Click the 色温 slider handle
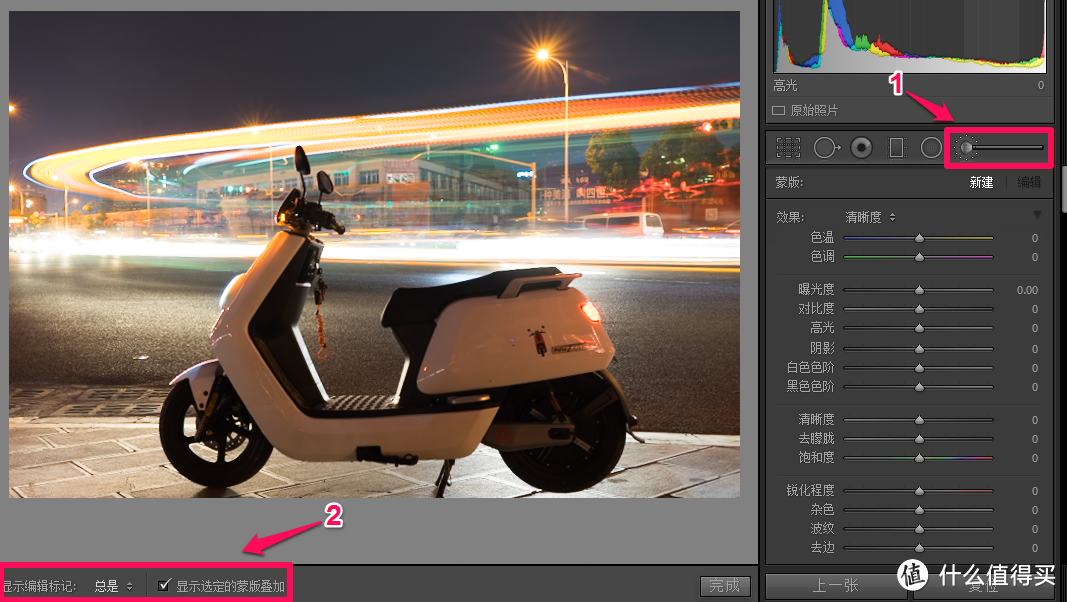Screen dimensions: 1067x602 point(919,238)
